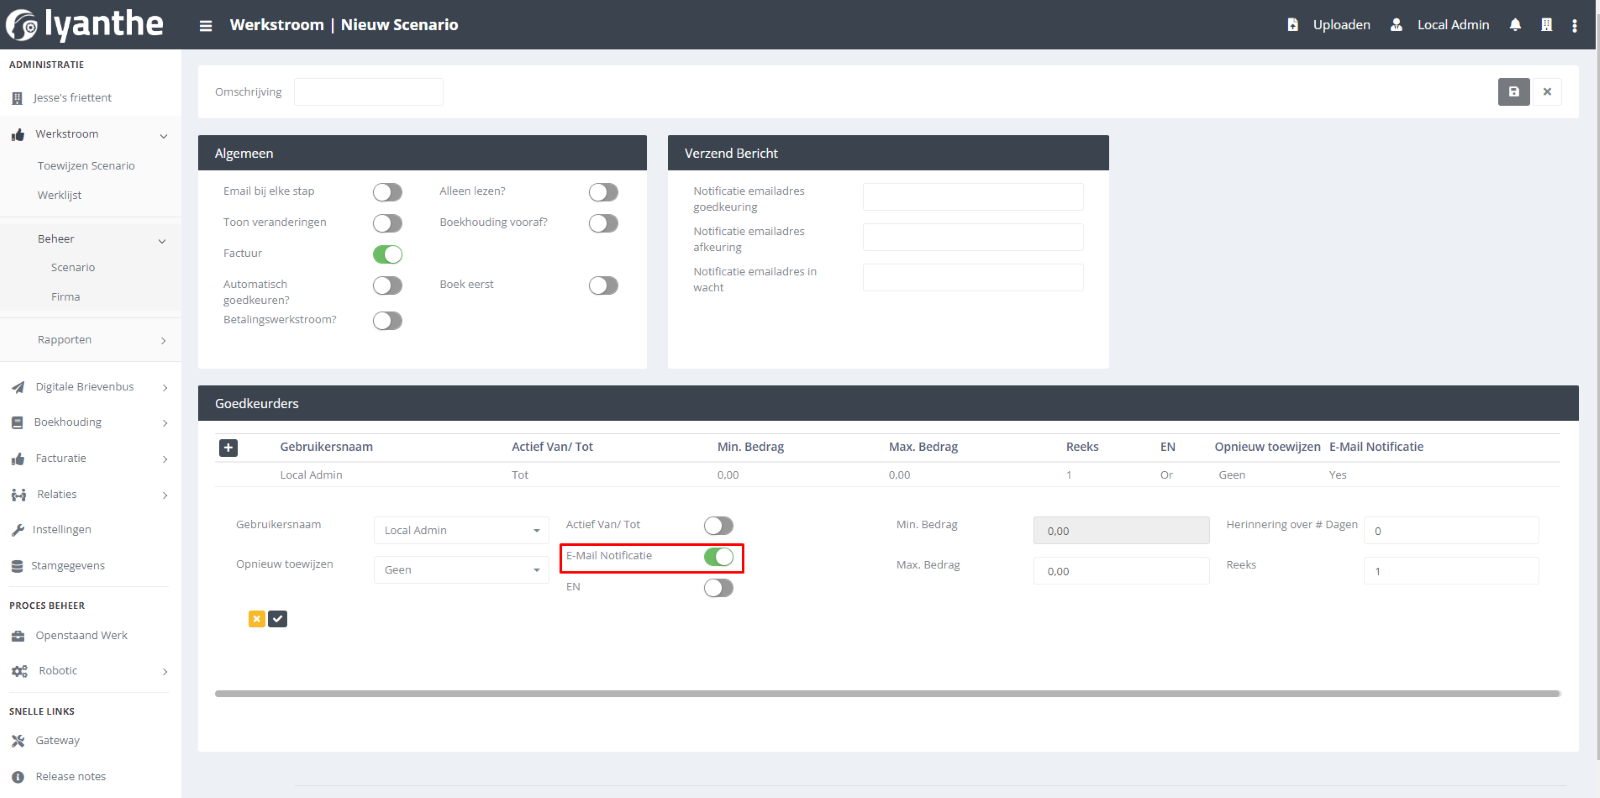1600x798 pixels.
Task: Click the save scenario disk icon
Action: pyautogui.click(x=1513, y=92)
